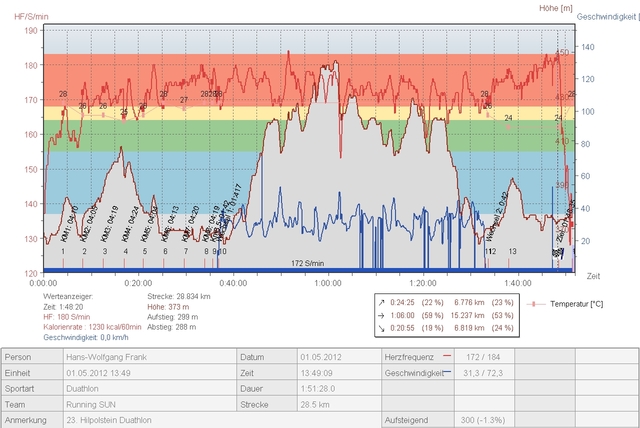The height and width of the screenshot is (428, 640).
Task: Select the 'Höhe [m]' axis title
Action: 556,8
